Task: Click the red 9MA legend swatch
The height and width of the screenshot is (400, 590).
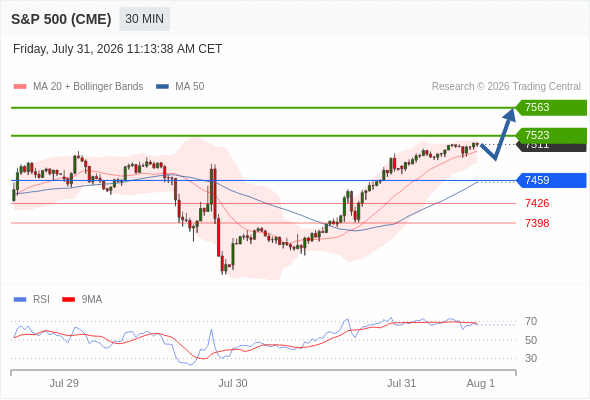Action: pyautogui.click(x=68, y=300)
